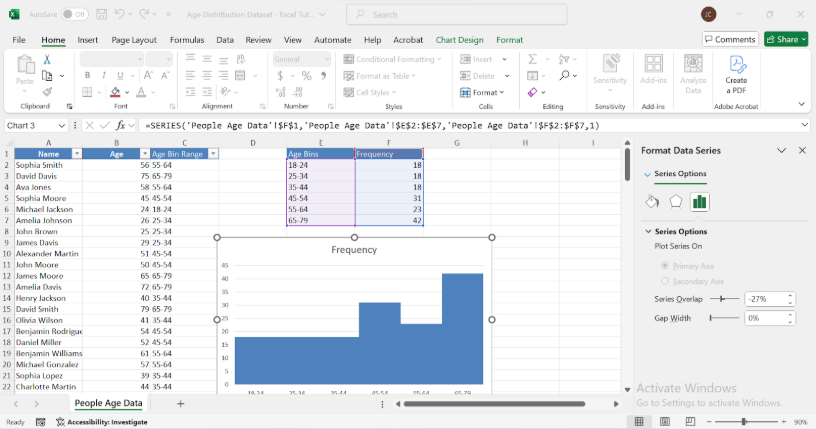Click the Sensitivity icon
Image resolution: width=816 pixels, height=429 pixels.
pos(610,70)
